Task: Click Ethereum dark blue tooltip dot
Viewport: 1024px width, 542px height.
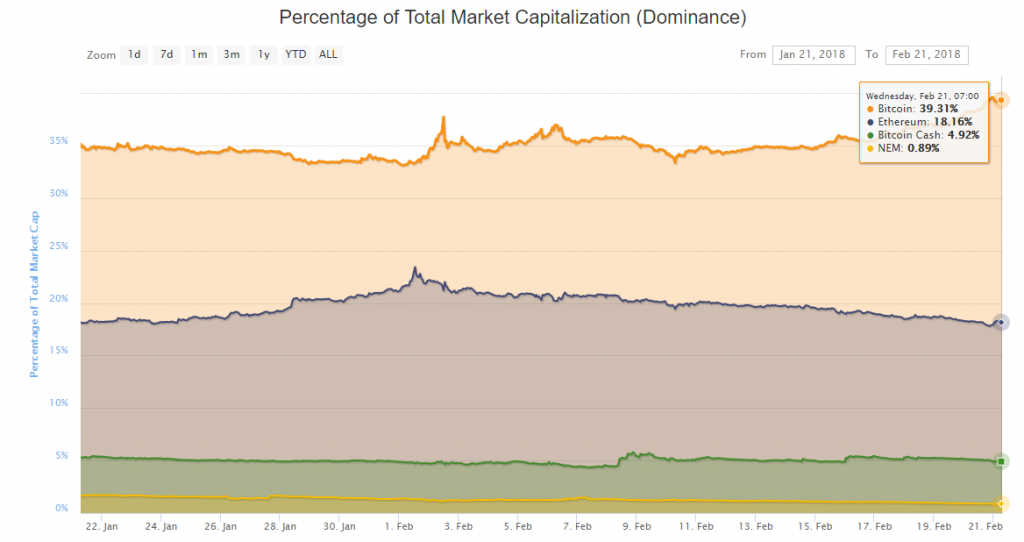Action: coord(870,122)
